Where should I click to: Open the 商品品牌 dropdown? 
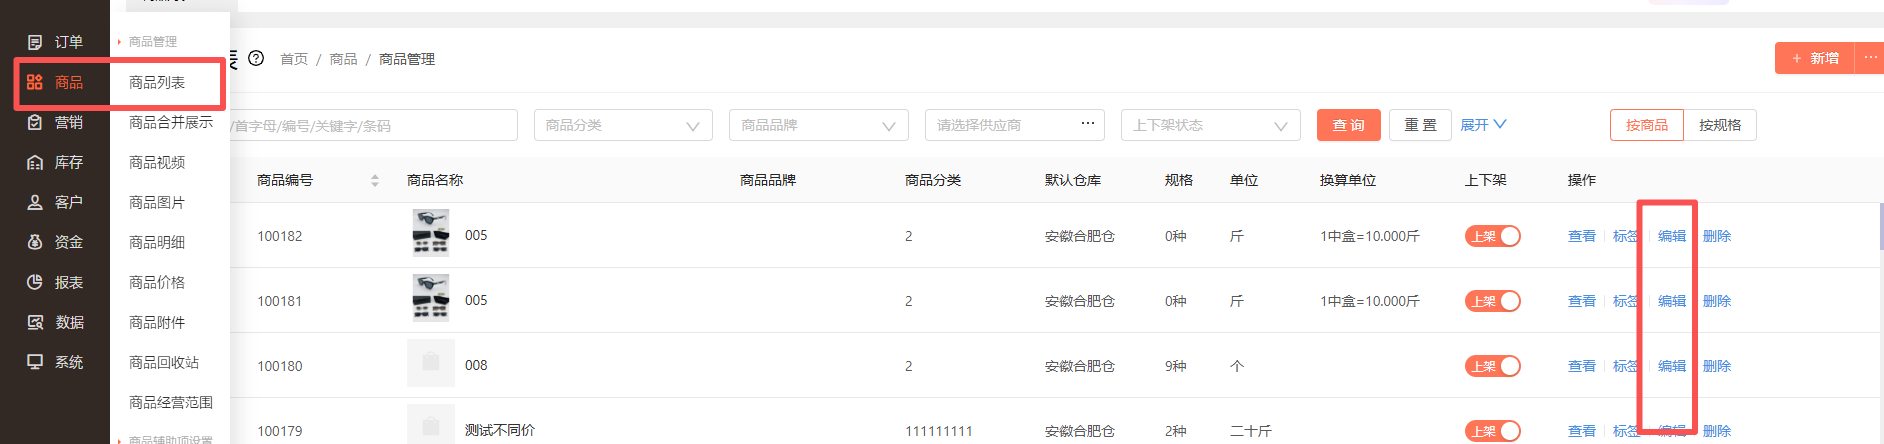coord(819,125)
